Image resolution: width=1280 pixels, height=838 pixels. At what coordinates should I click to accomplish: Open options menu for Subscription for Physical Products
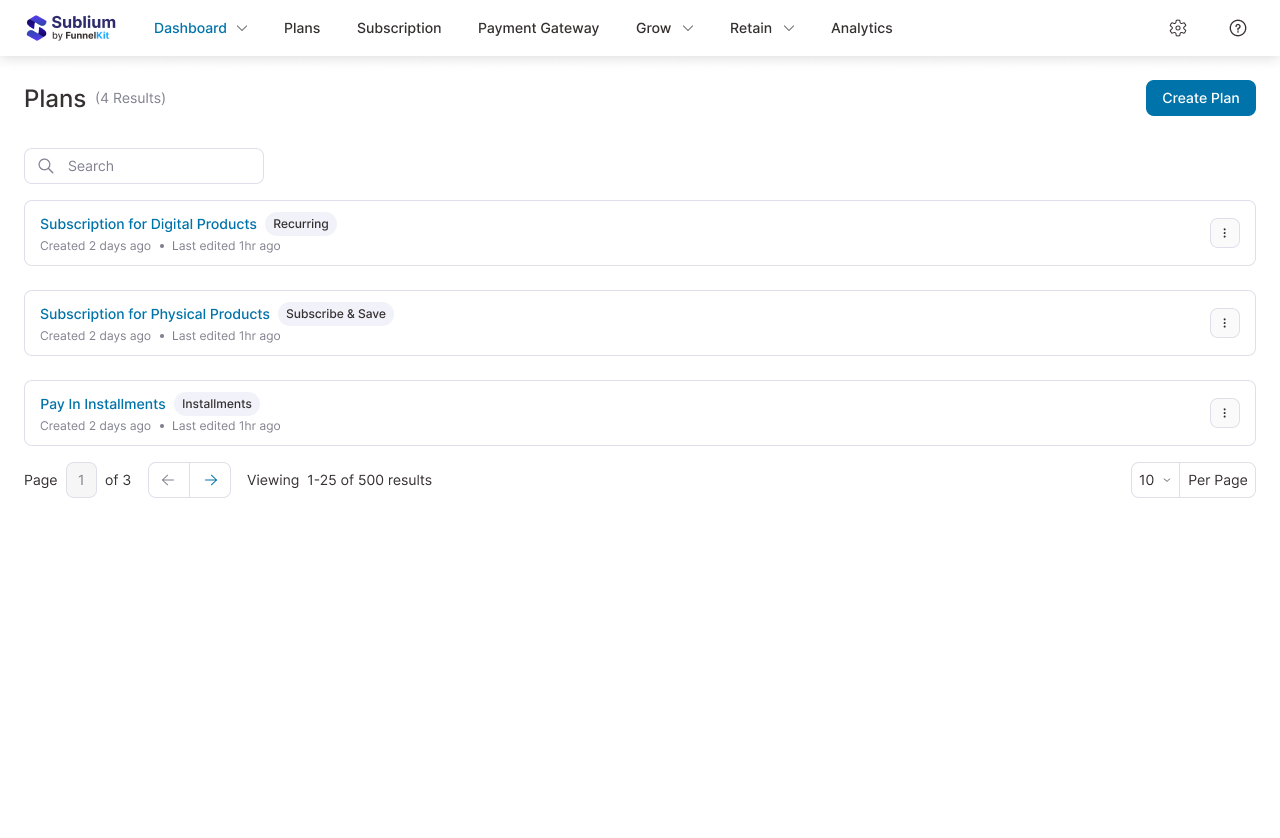point(1224,322)
